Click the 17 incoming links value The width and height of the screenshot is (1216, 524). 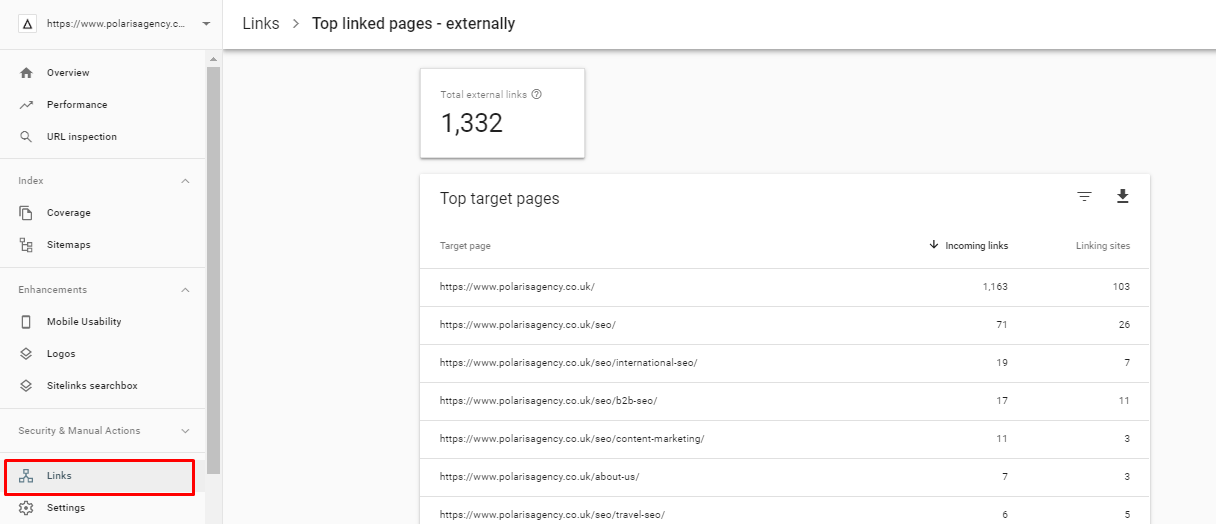(1002, 401)
